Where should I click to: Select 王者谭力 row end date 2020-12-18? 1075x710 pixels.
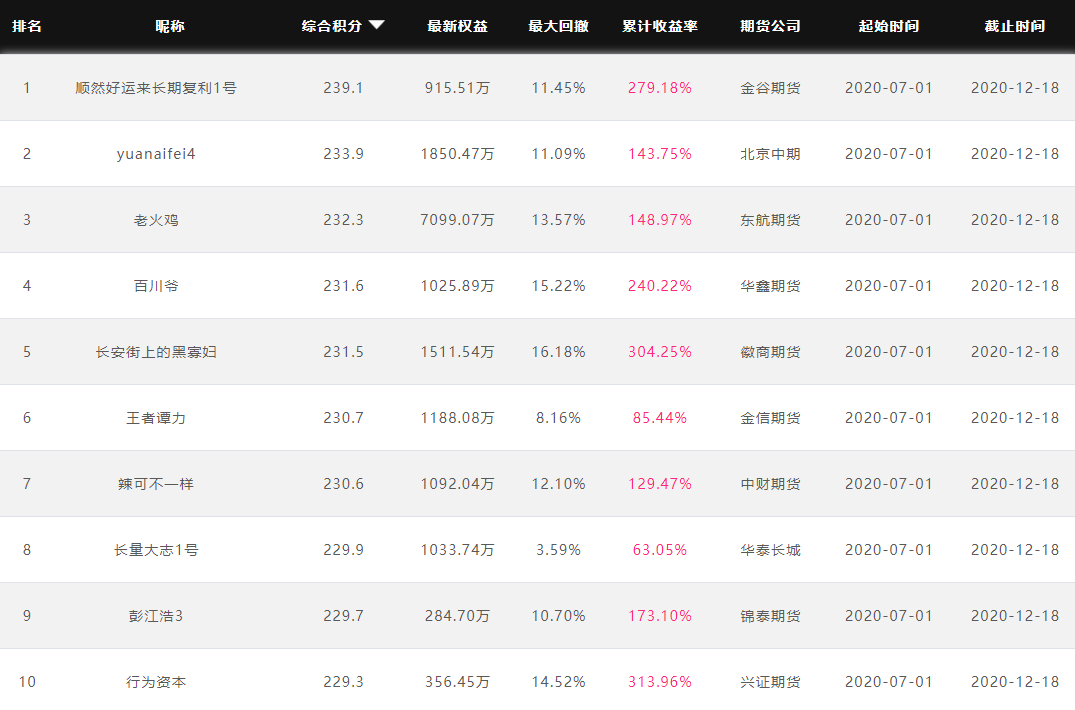(1015, 418)
